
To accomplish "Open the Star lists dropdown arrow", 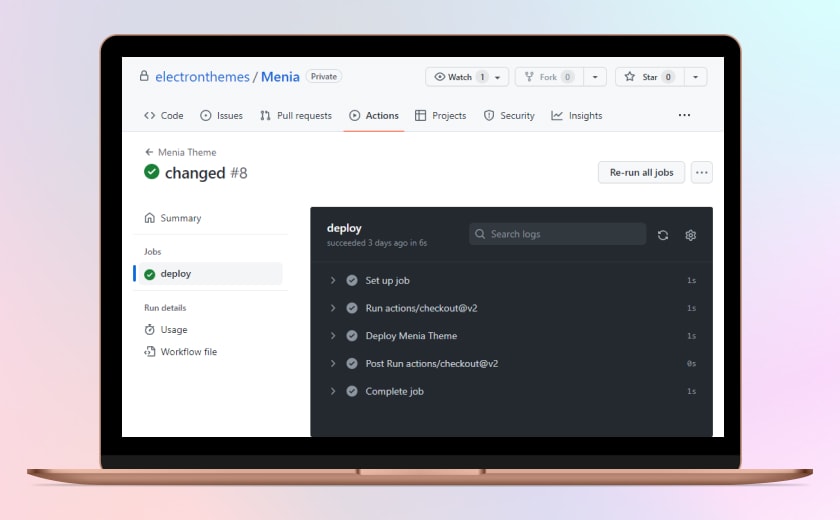I will pos(695,77).
